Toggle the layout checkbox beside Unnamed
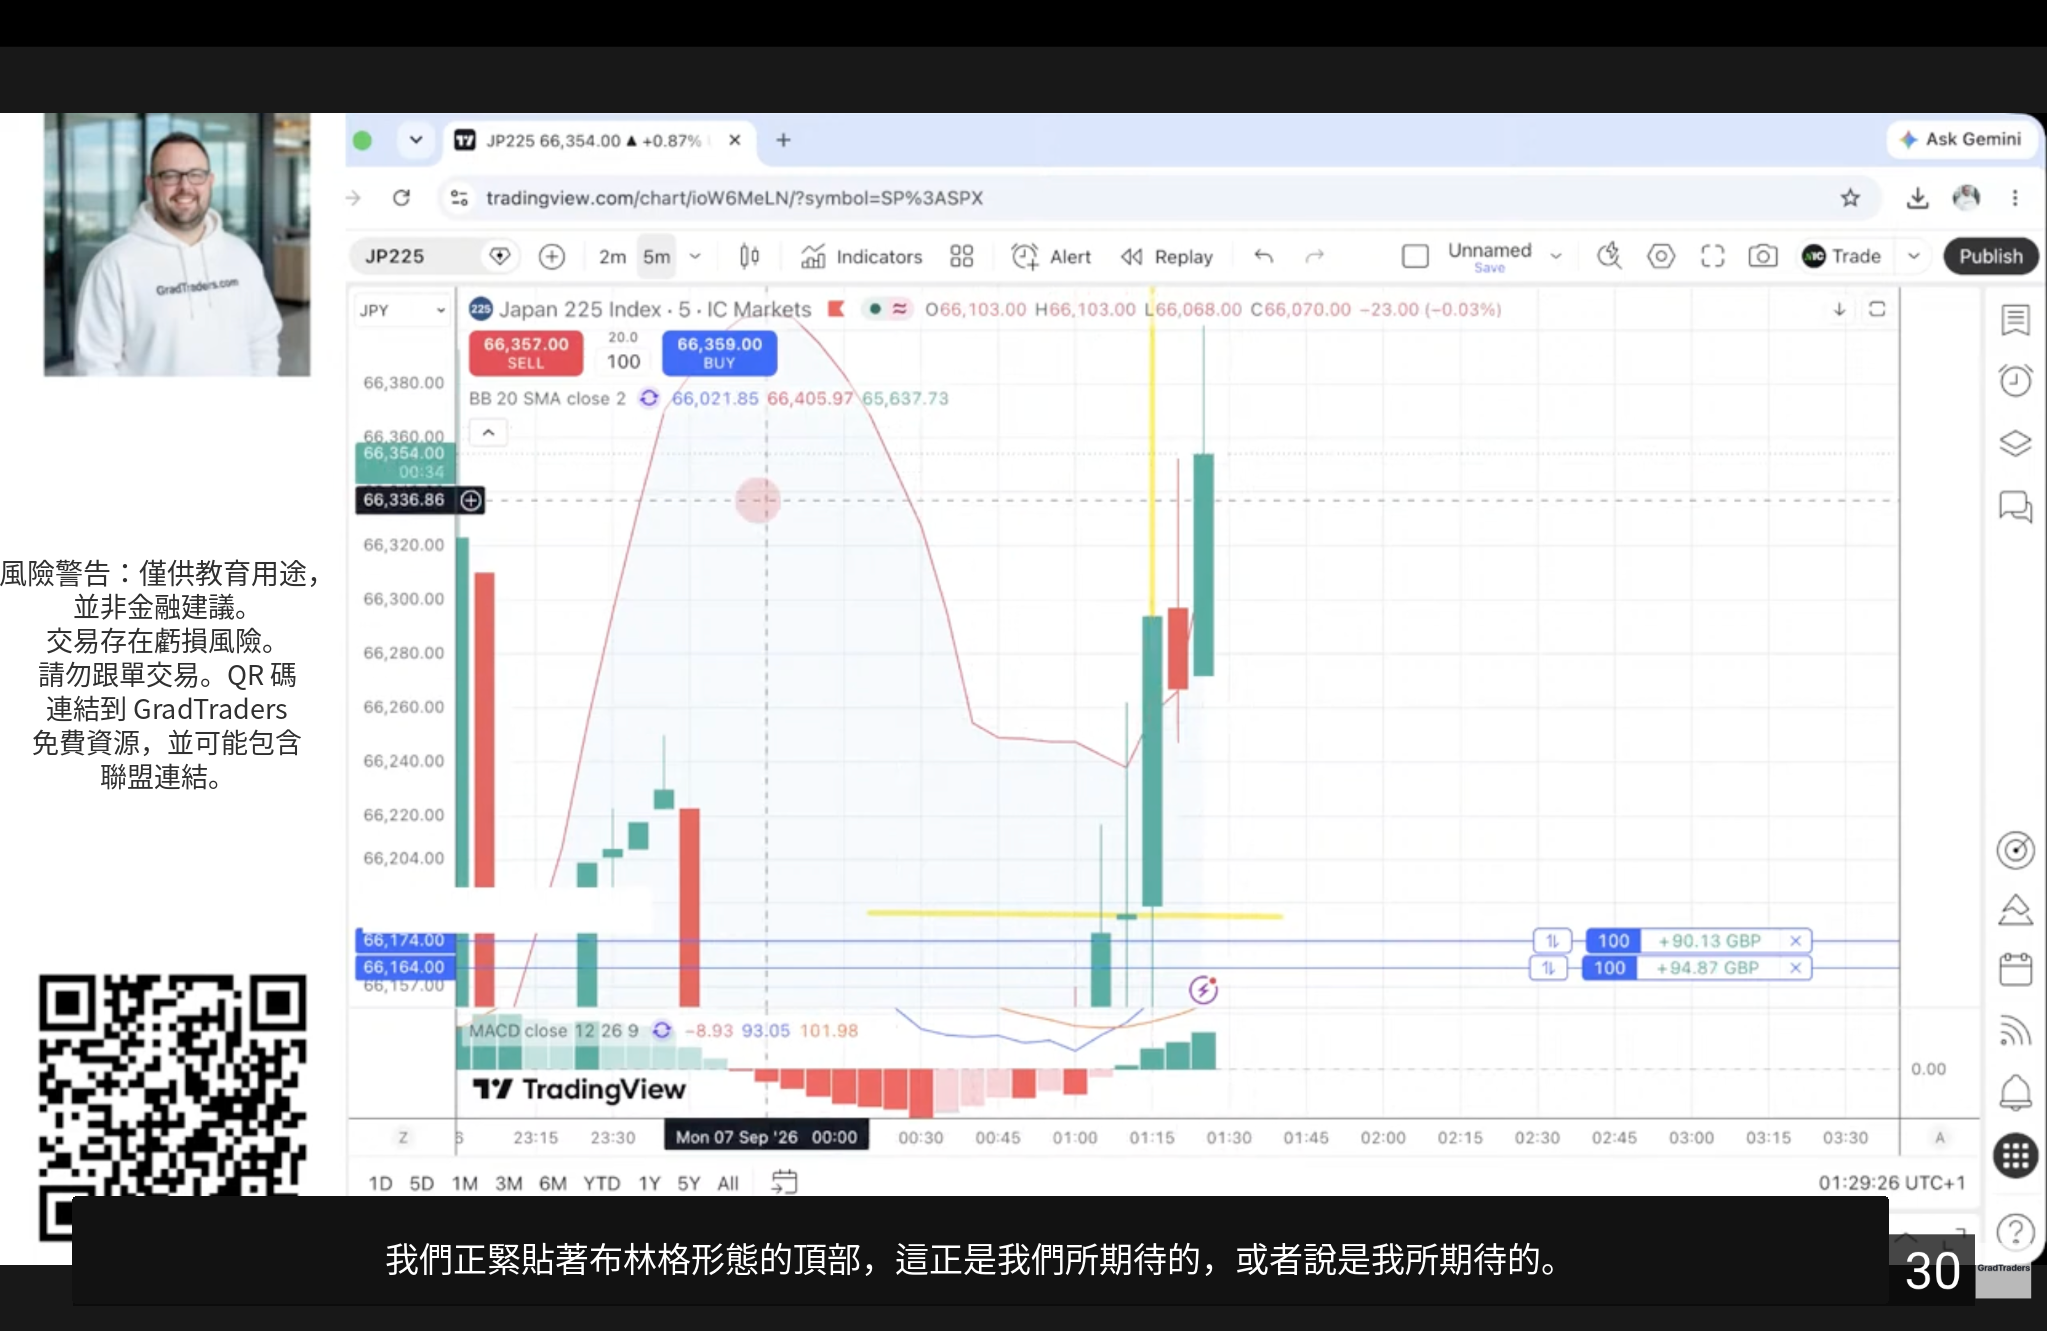Viewport: 2047px width, 1331px height. click(1415, 257)
